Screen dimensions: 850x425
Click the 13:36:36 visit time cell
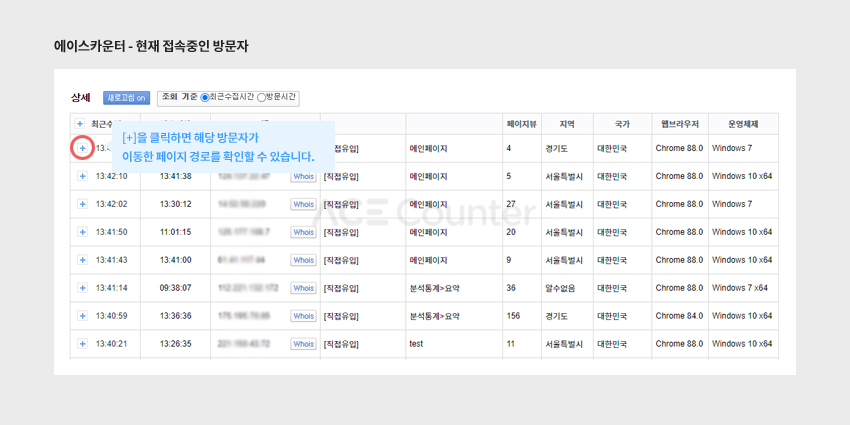(175, 315)
